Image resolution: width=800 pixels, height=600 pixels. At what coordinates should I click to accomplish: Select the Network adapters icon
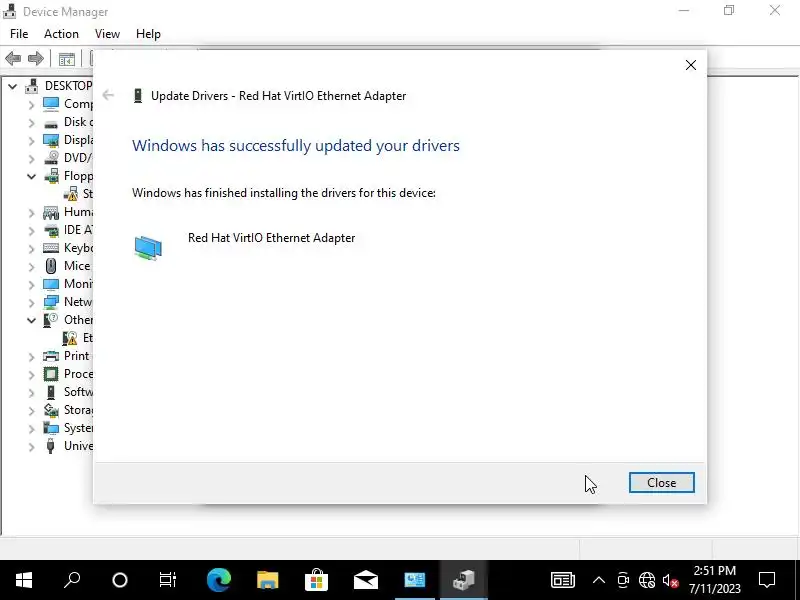coord(51,302)
